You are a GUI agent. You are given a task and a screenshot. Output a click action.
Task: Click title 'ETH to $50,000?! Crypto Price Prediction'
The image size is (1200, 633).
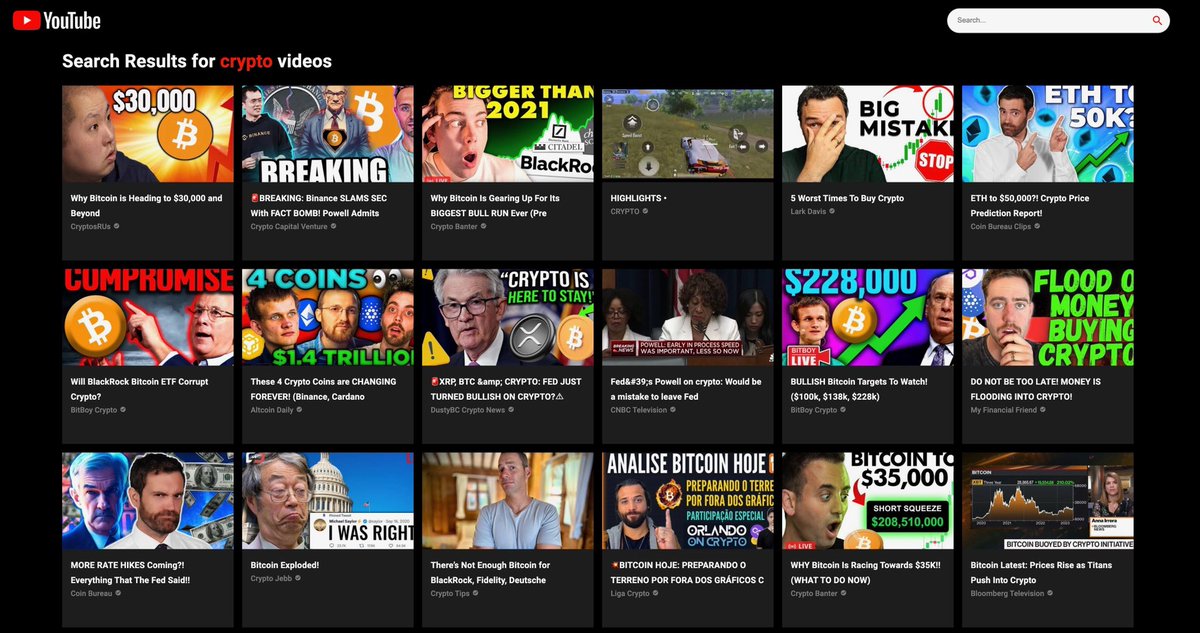click(1030, 205)
